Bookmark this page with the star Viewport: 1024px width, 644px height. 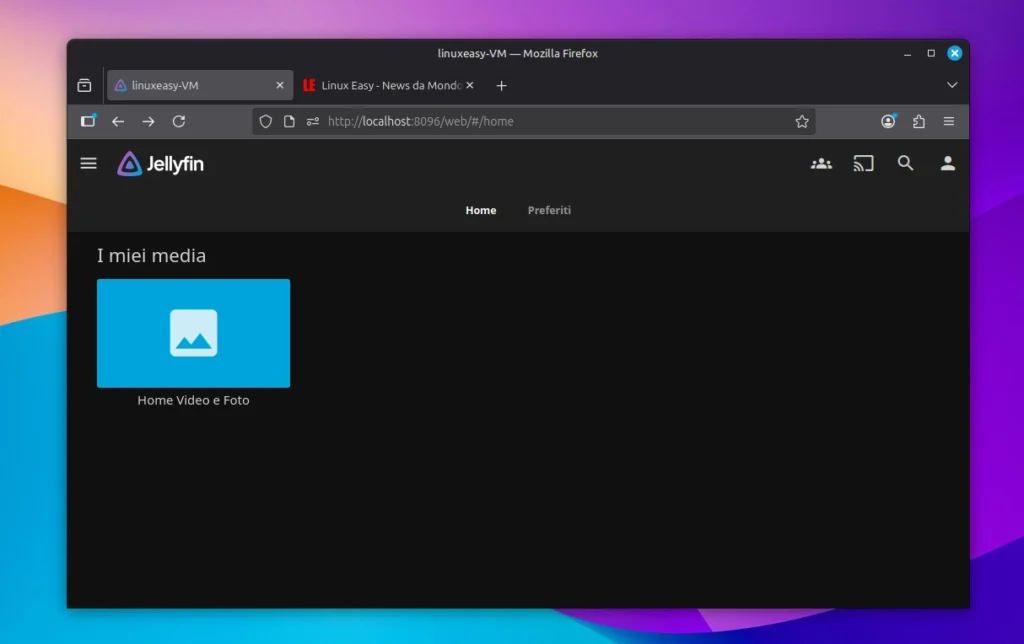tap(801, 121)
